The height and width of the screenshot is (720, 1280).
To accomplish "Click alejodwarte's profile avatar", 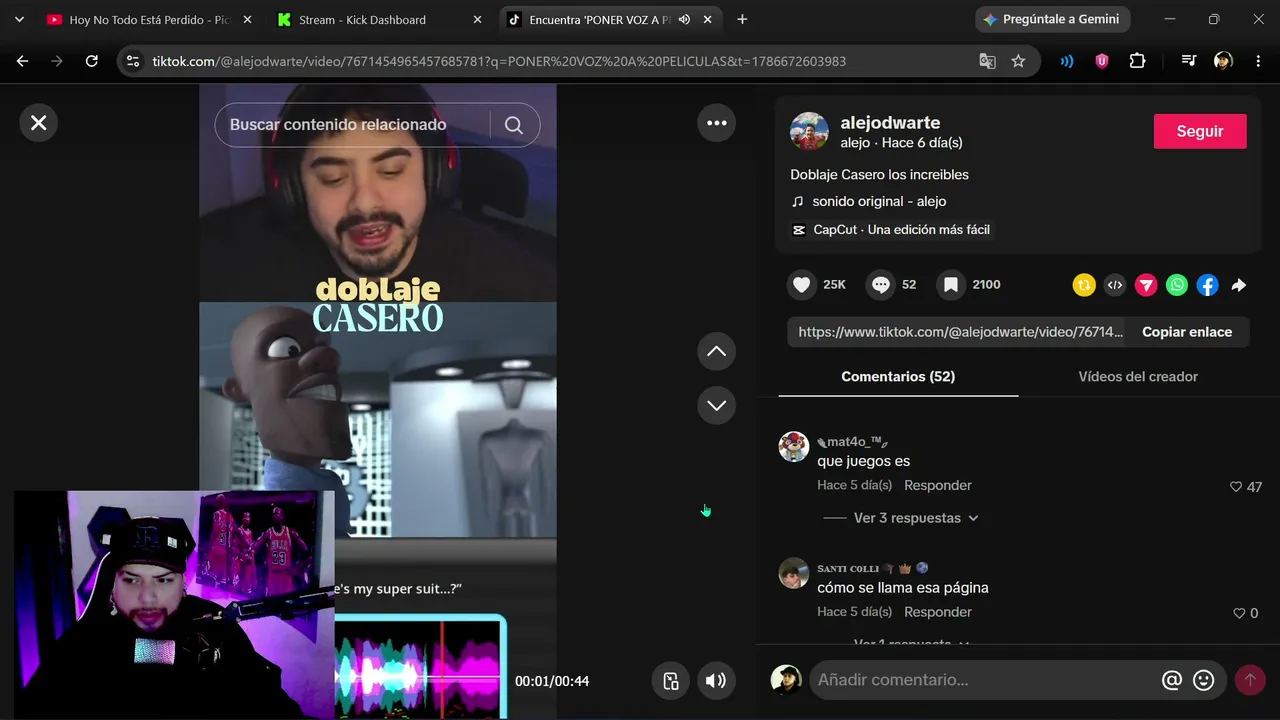I will [x=809, y=131].
